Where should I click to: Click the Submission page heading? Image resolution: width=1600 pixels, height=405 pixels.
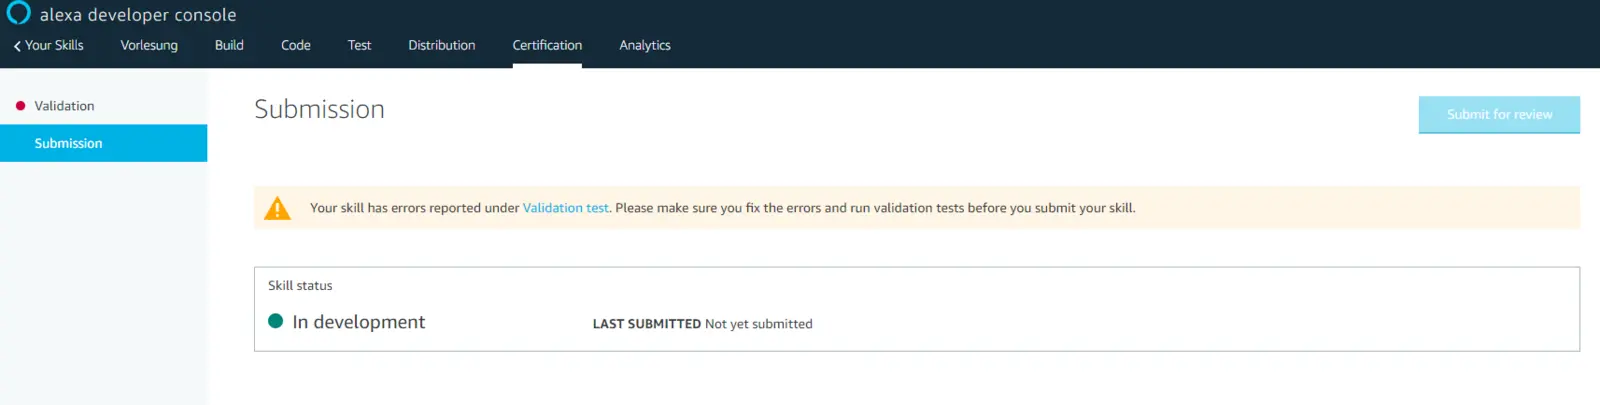pyautogui.click(x=319, y=109)
